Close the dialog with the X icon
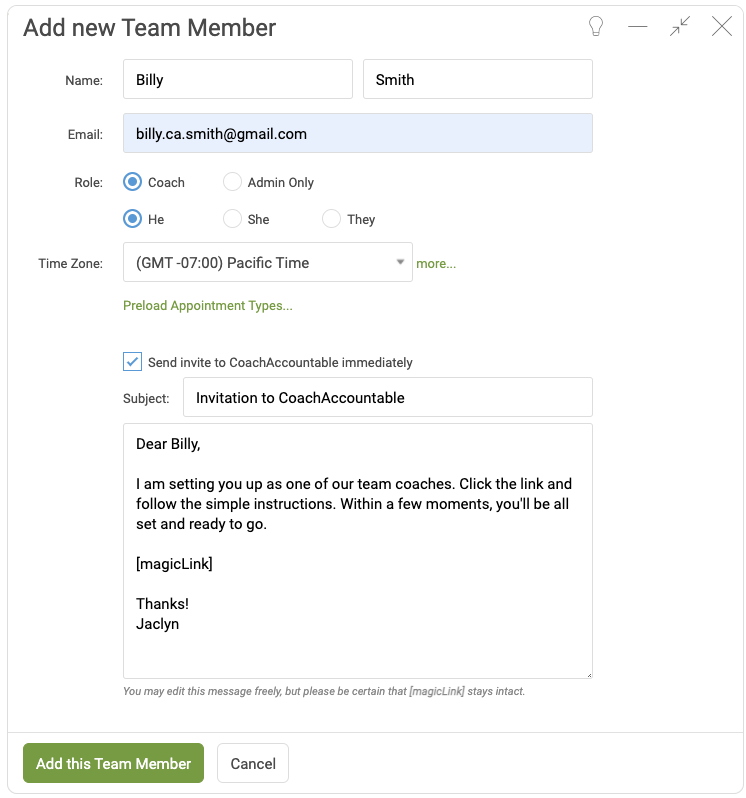This screenshot has width=746, height=798. [x=722, y=26]
